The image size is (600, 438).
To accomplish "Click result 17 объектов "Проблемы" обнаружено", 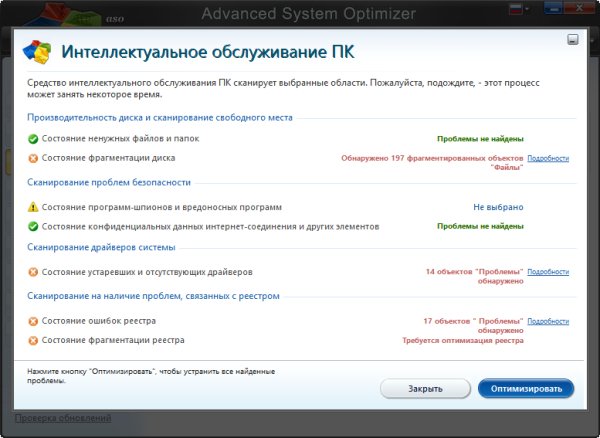I will (473, 326).
